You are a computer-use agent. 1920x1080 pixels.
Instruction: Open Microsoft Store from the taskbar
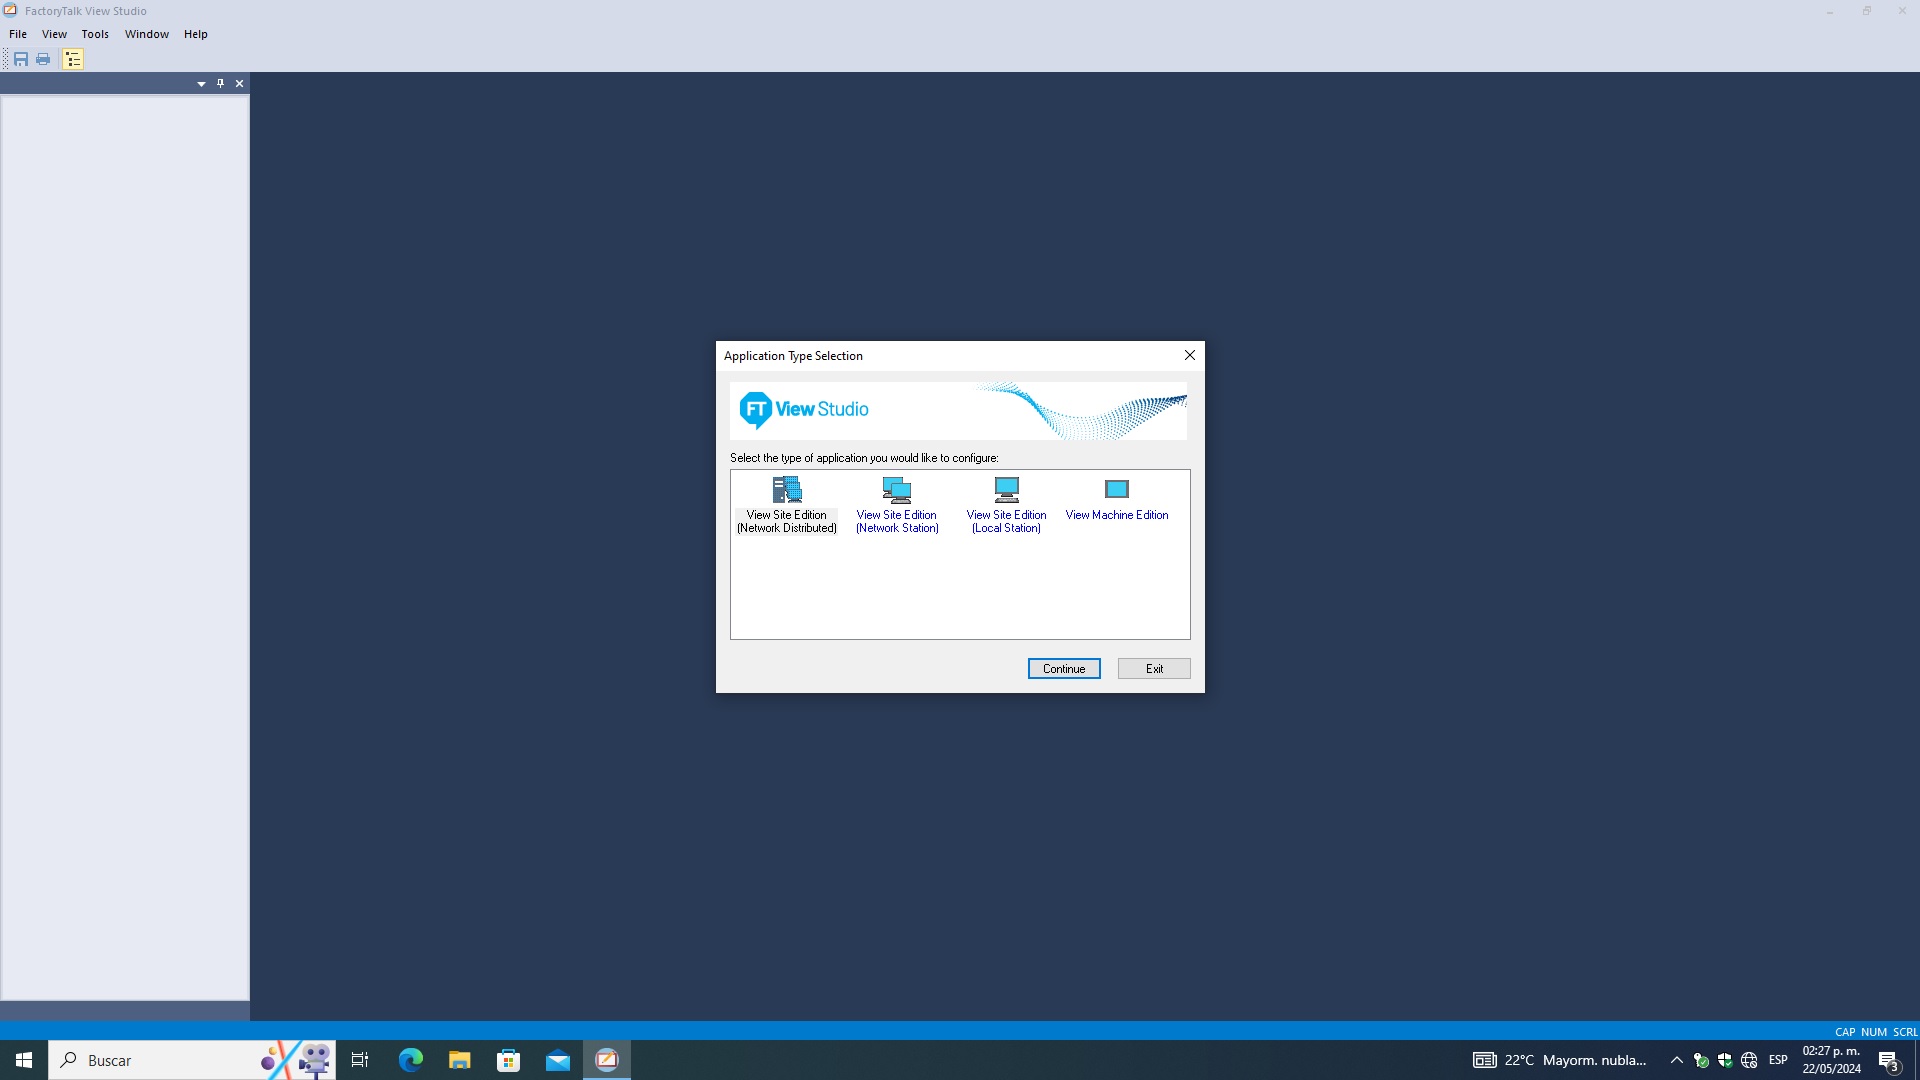tap(509, 1060)
